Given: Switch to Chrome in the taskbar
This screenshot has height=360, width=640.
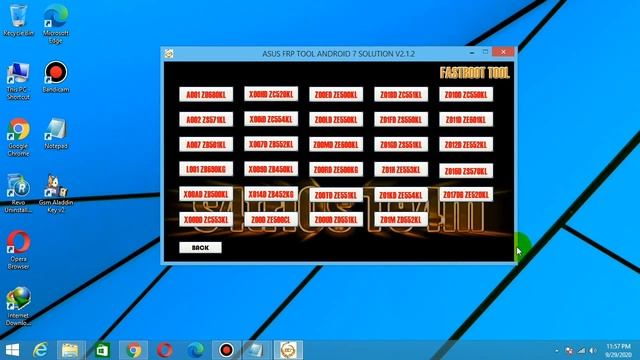Looking at the screenshot, I should (133, 350).
